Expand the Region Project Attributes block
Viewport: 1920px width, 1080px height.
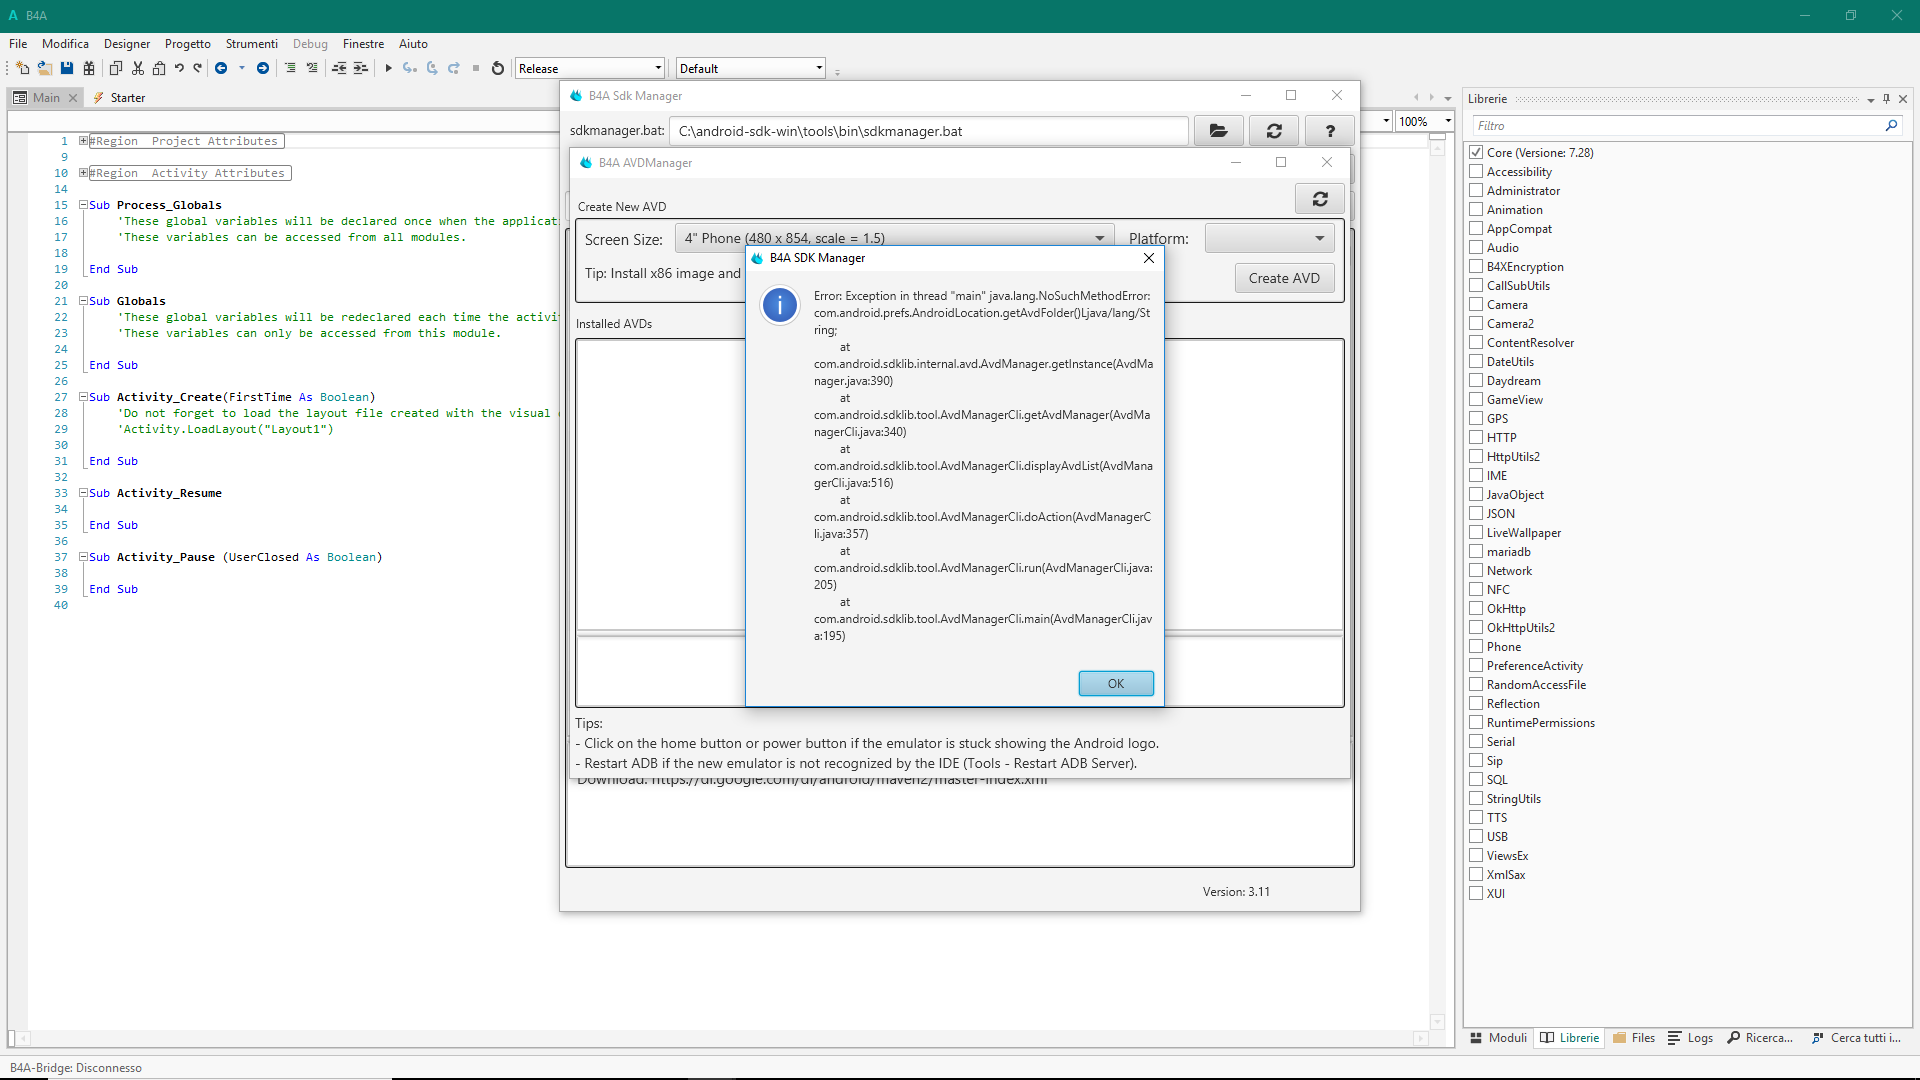click(84, 141)
